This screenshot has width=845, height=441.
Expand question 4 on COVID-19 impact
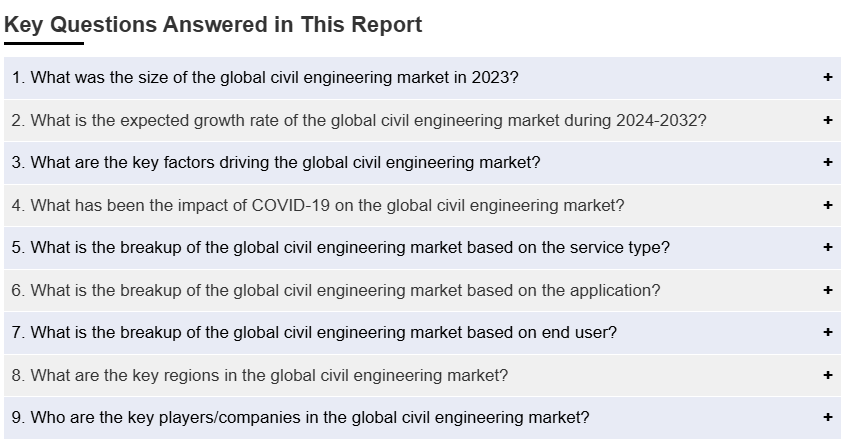(x=318, y=205)
